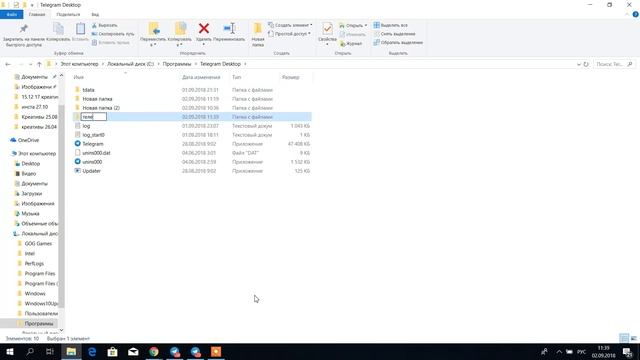640x360 pixels.
Task: Switch to the Вид ribbon tab
Action: tap(95, 14)
